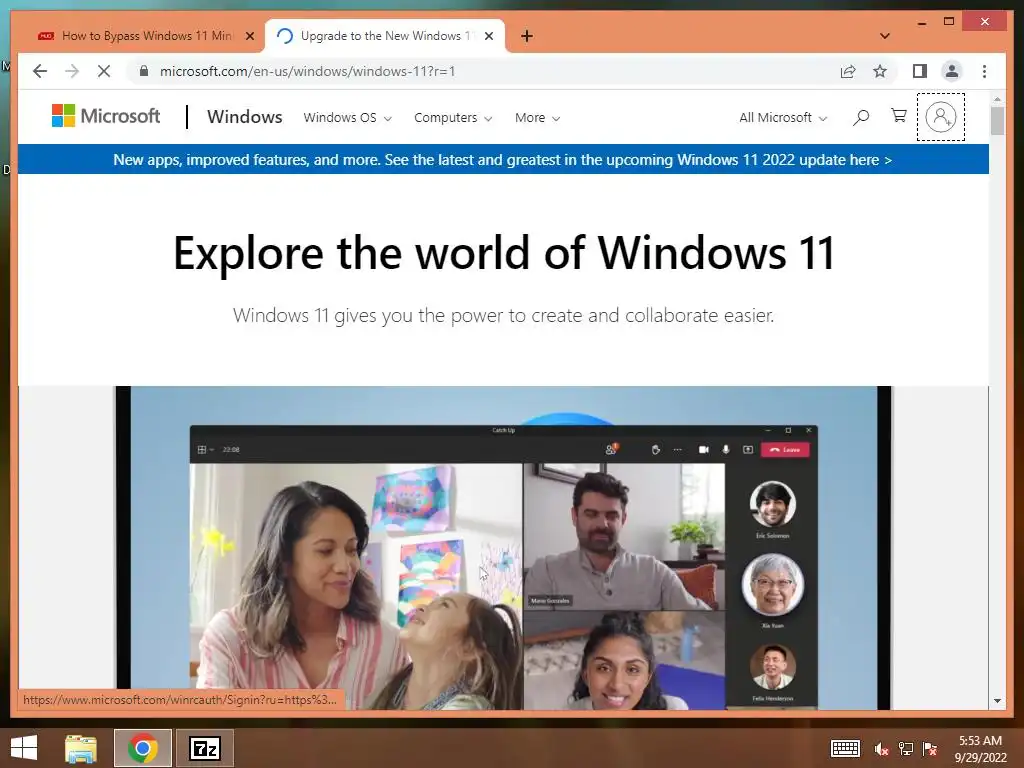The width and height of the screenshot is (1024, 768).
Task: Open a new tab with the plus button
Action: point(527,36)
